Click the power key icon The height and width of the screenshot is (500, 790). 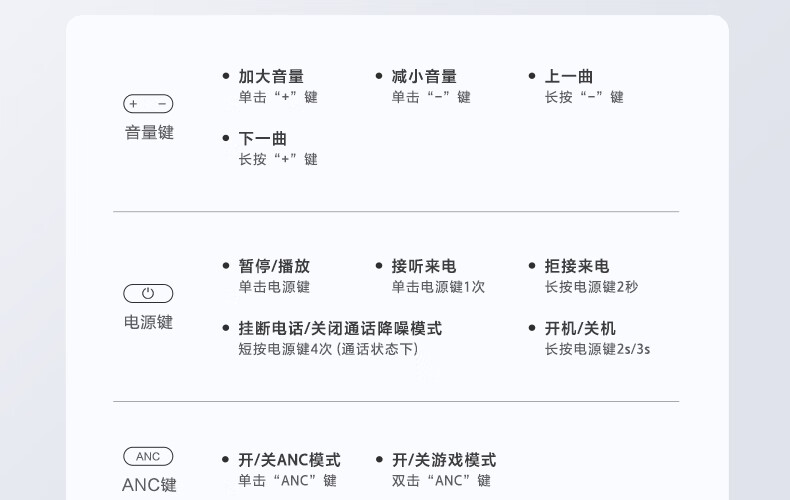pos(148,293)
